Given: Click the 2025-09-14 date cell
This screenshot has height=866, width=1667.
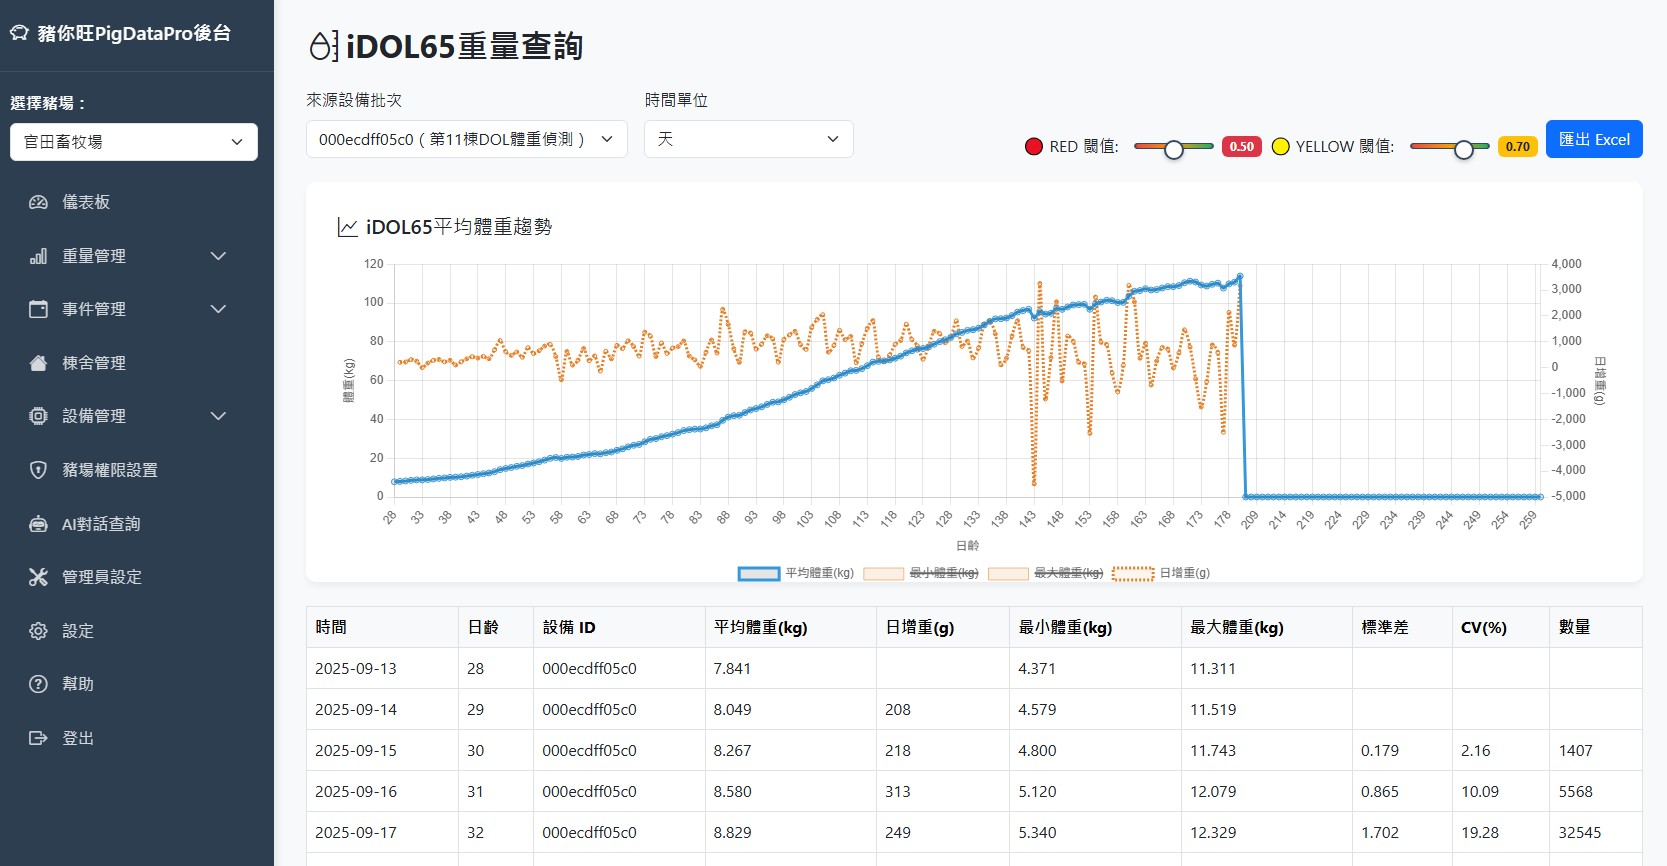Looking at the screenshot, I should pyautogui.click(x=382, y=709).
